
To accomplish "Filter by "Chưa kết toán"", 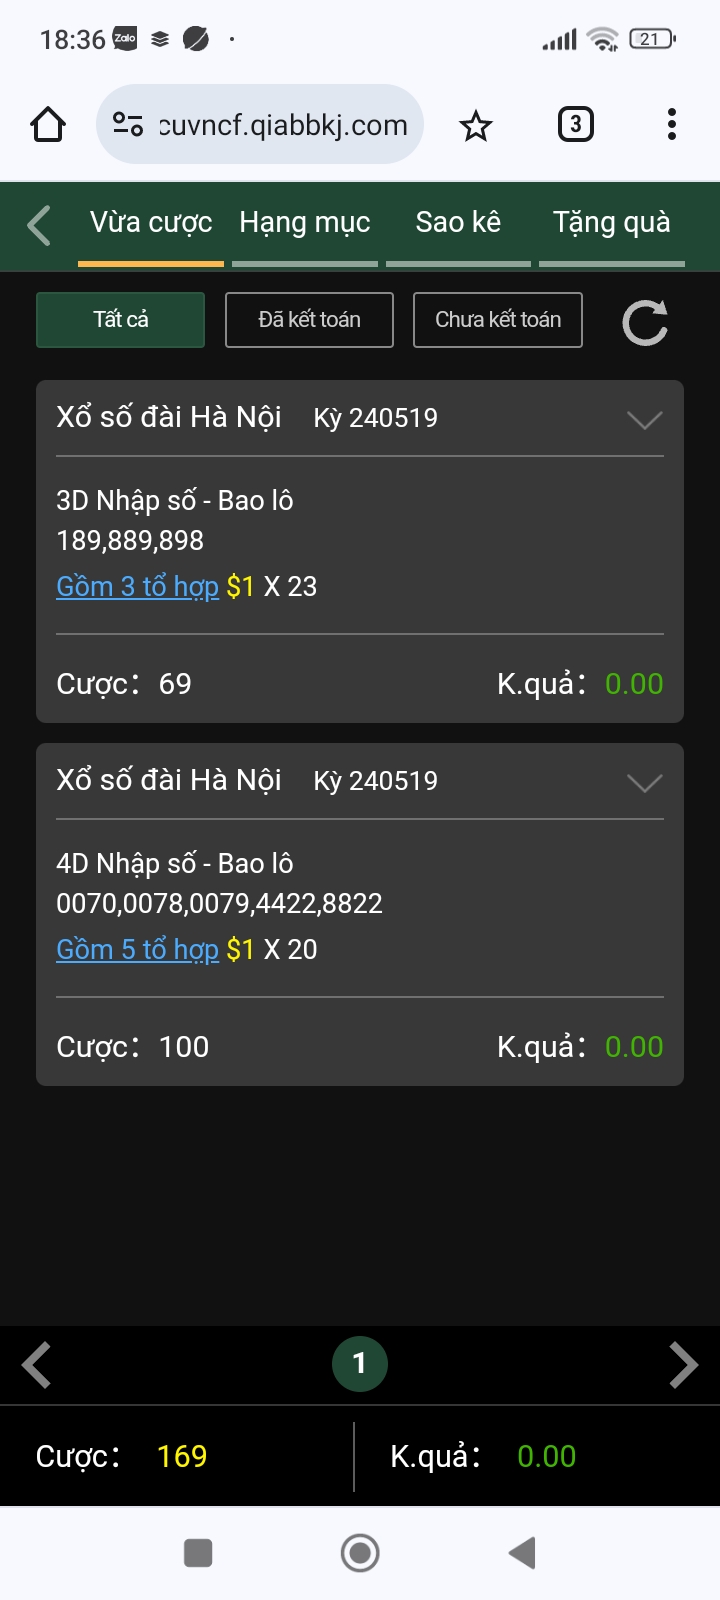I will 498,320.
